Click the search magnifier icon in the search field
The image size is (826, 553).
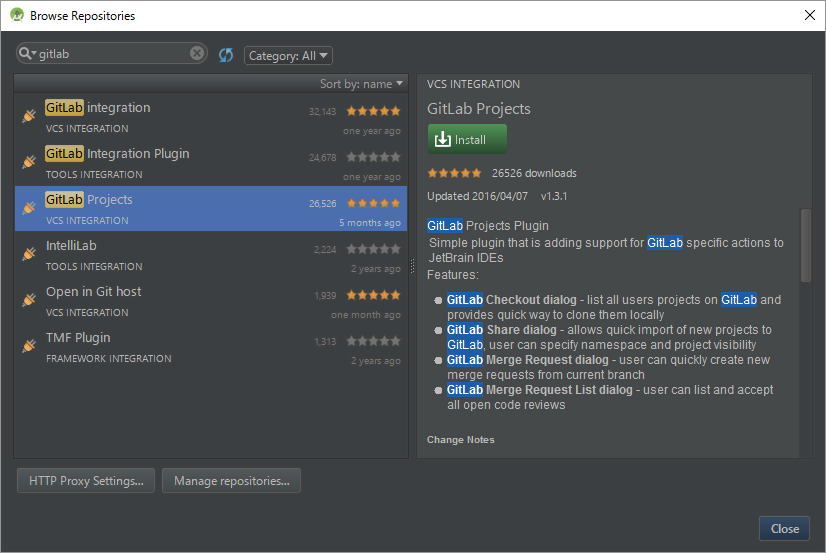(x=26, y=53)
